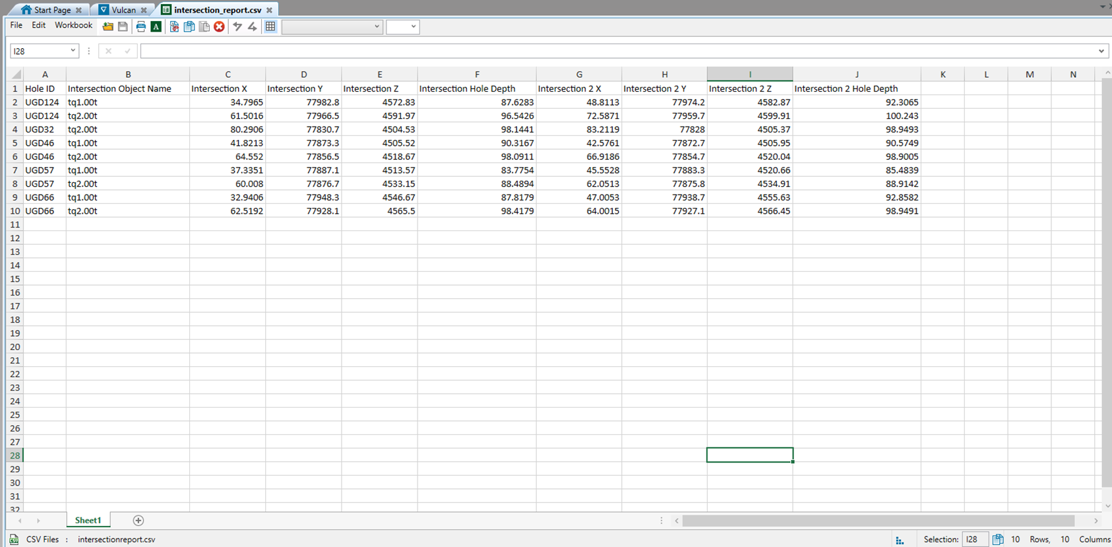The width and height of the screenshot is (1112, 547).
Task: Open the wide empty toolbar dropdown
Action: coord(332,27)
